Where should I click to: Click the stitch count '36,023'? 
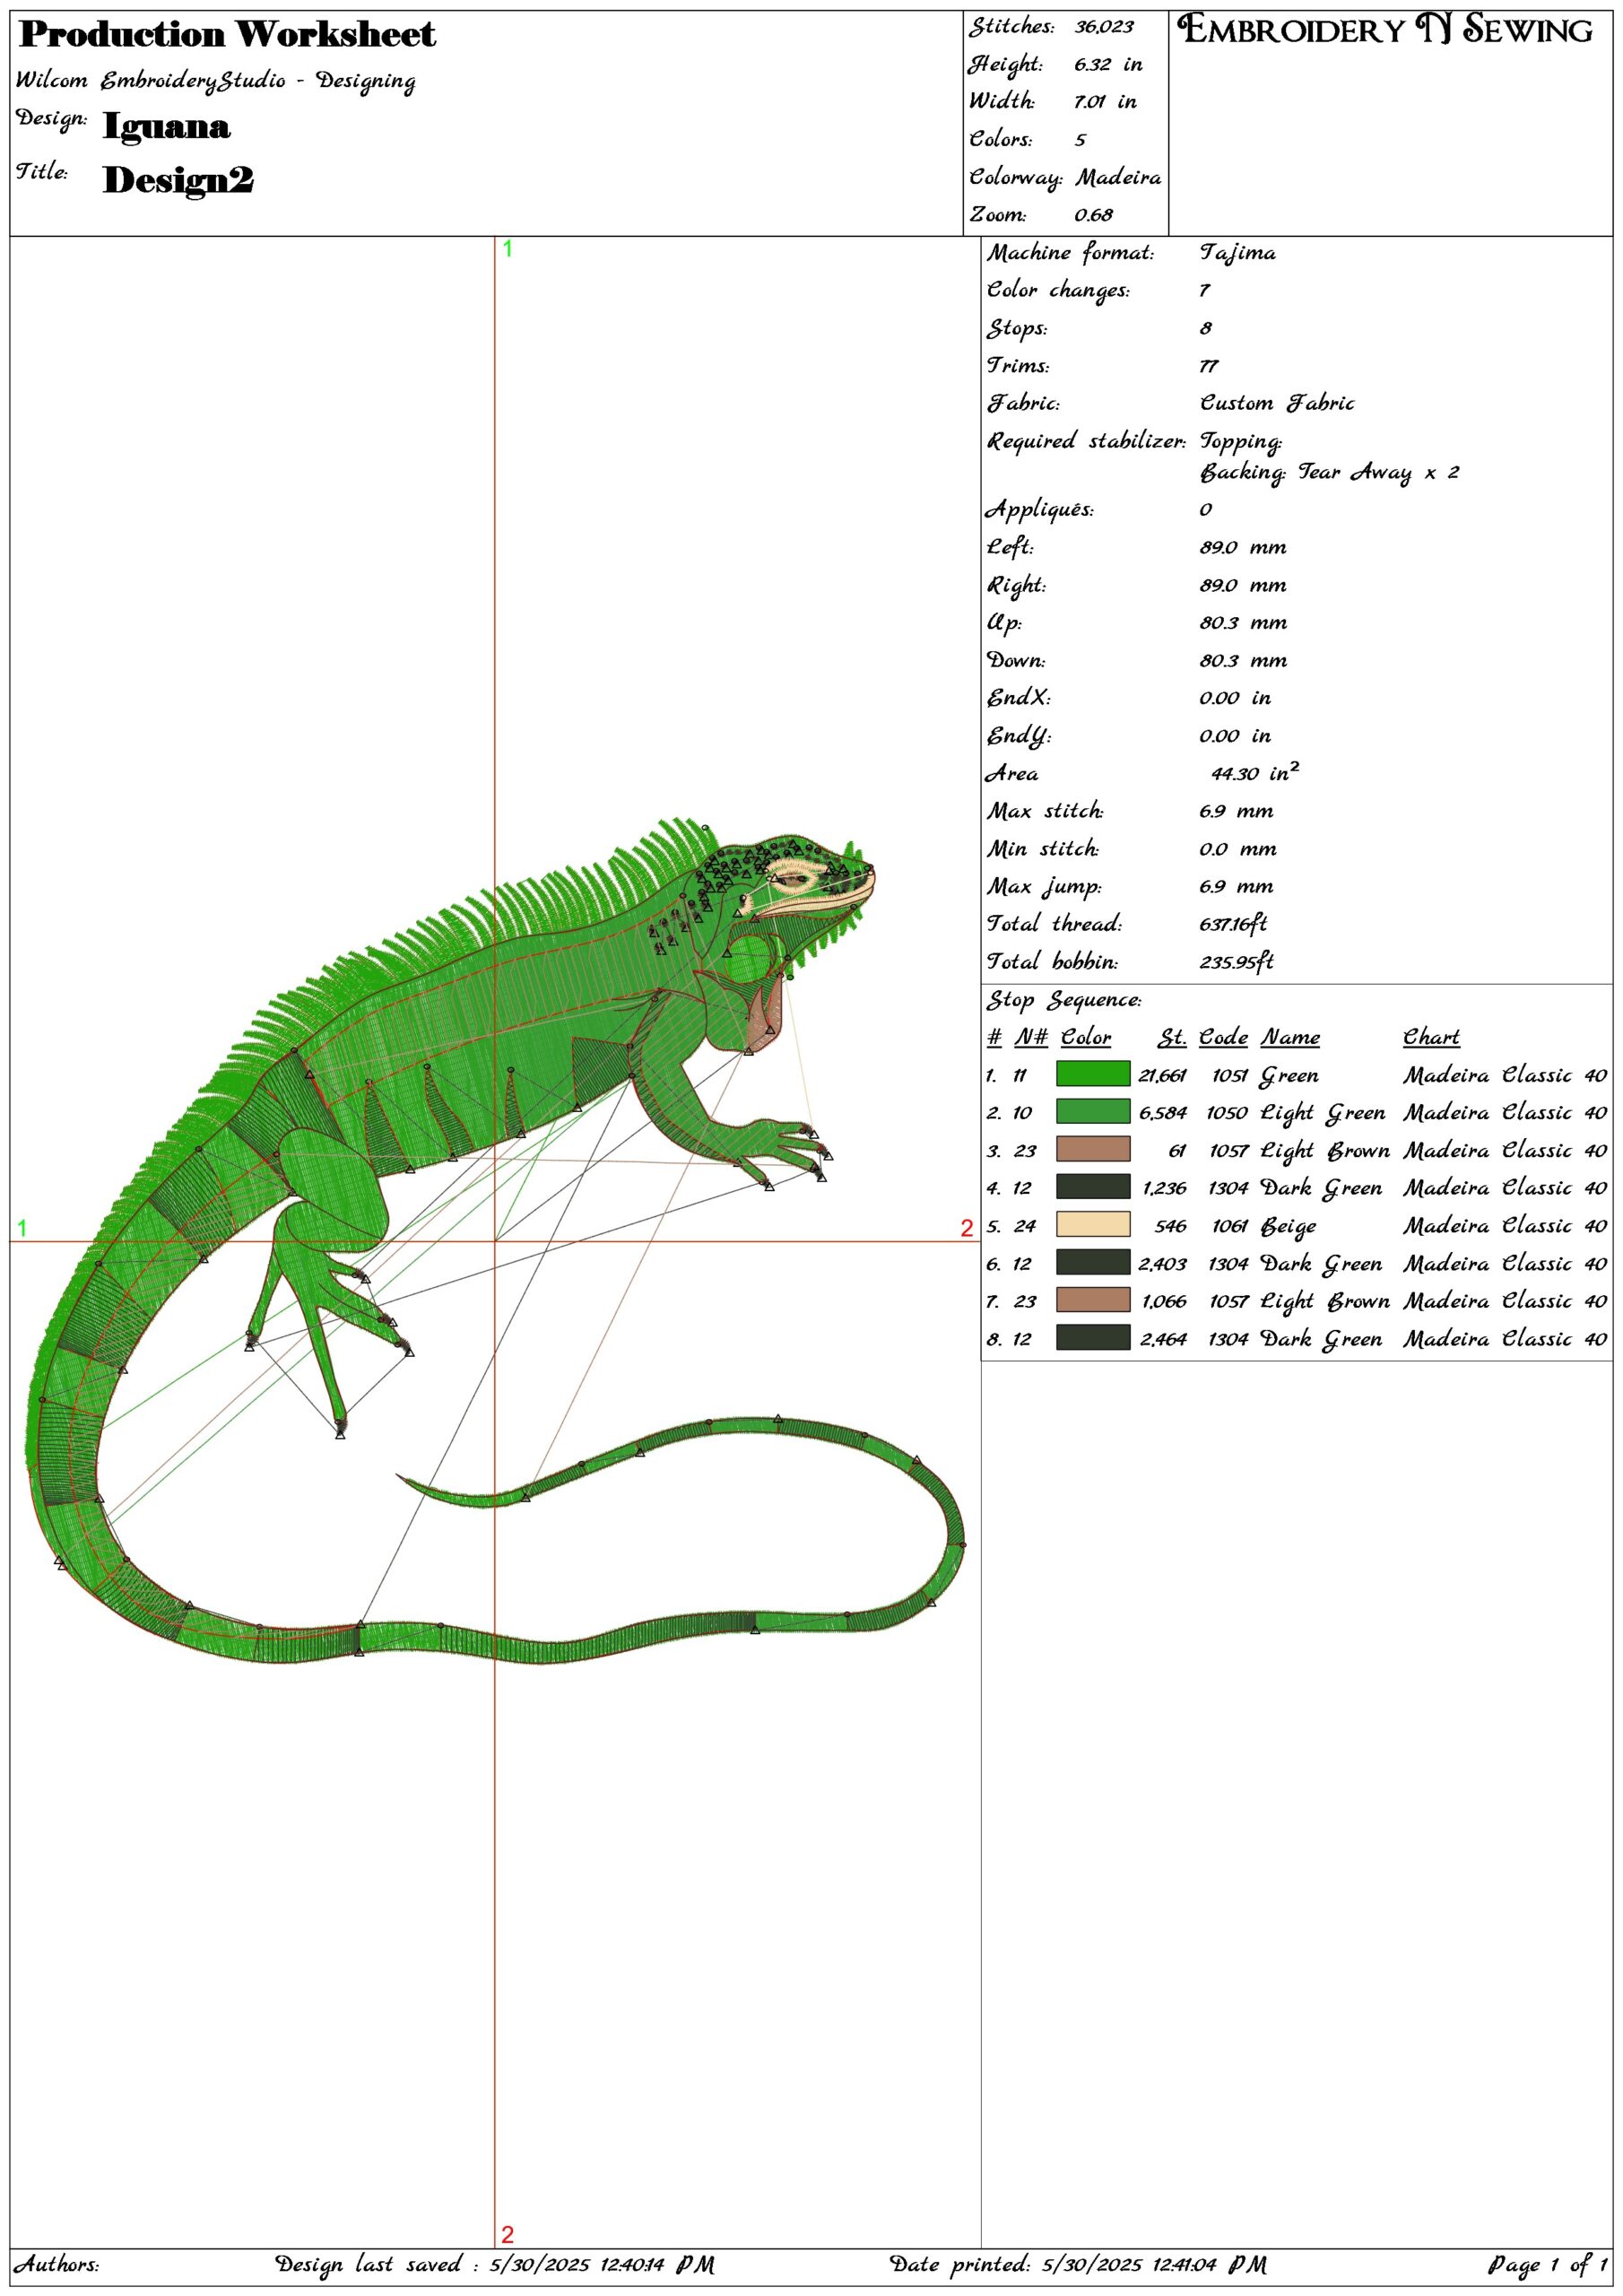[x=1104, y=27]
